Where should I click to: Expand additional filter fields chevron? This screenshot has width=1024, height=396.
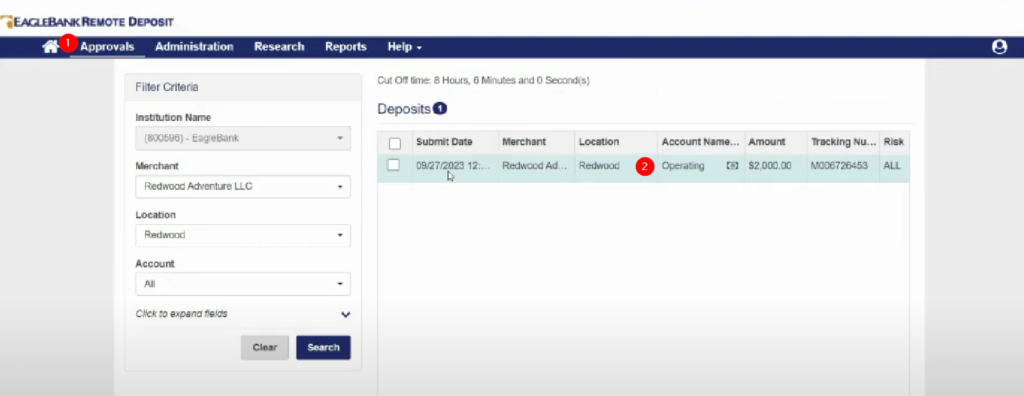(x=345, y=314)
